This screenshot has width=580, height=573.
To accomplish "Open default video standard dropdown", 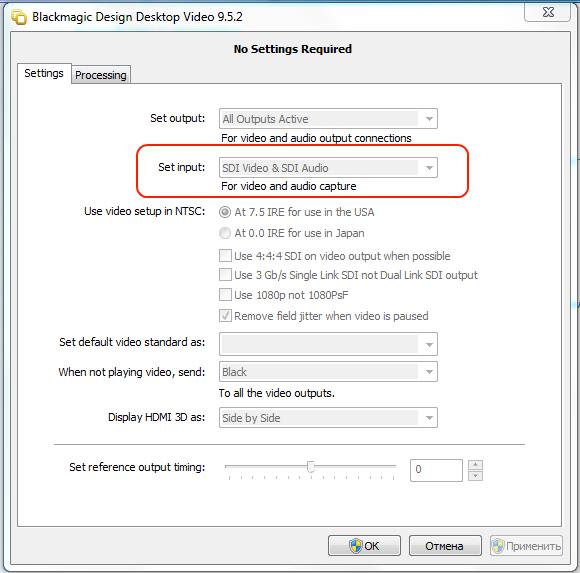I will click(328, 344).
